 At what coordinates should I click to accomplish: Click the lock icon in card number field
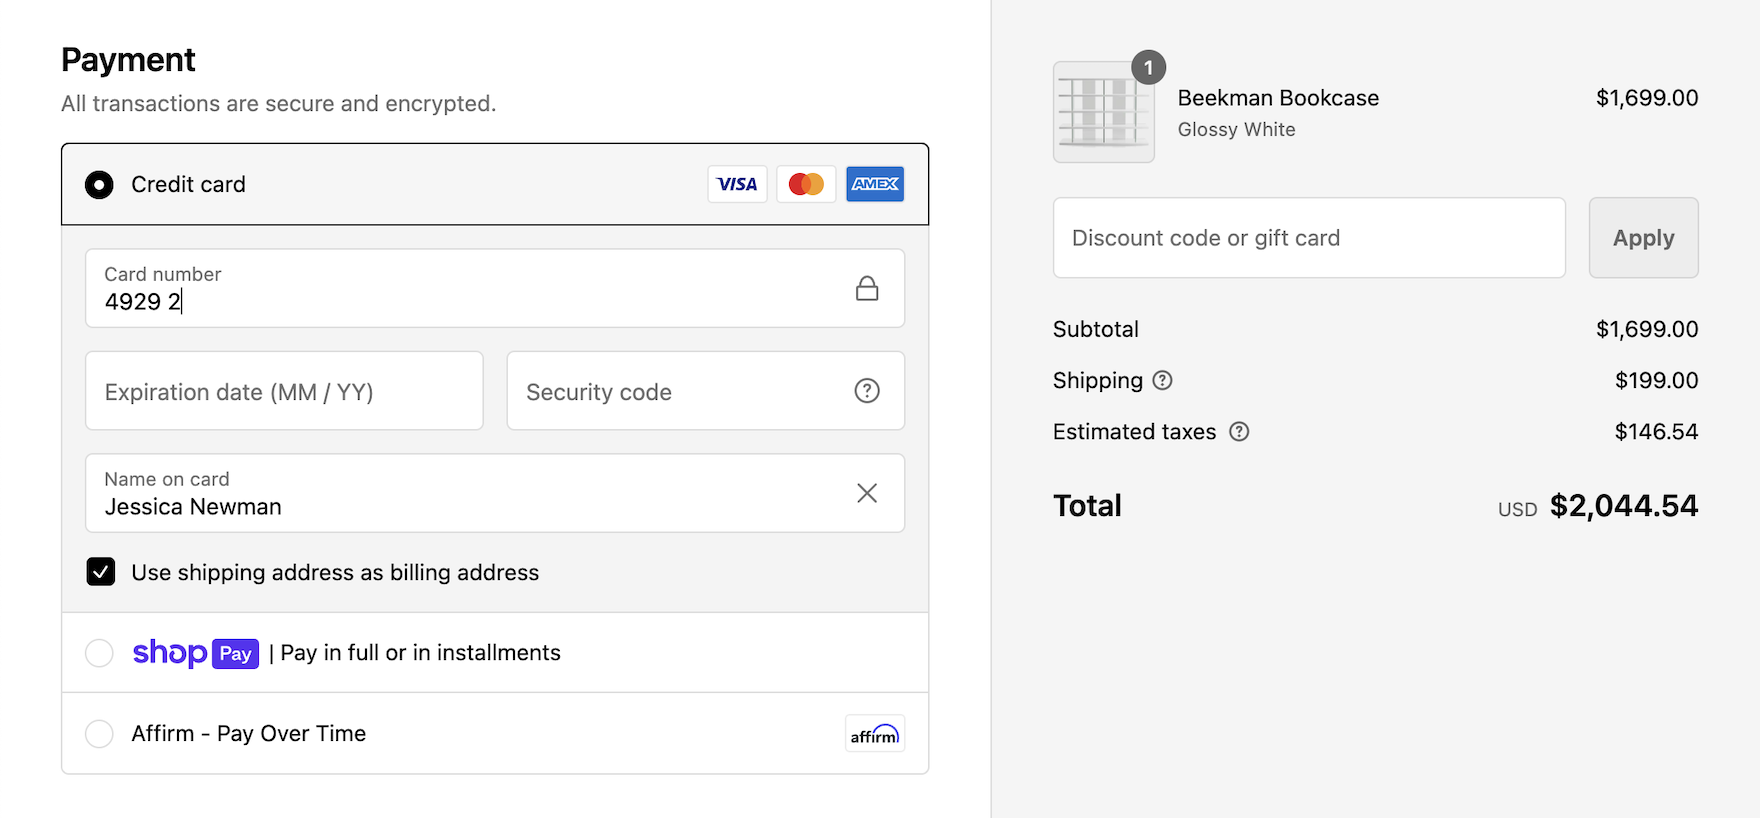(x=867, y=289)
